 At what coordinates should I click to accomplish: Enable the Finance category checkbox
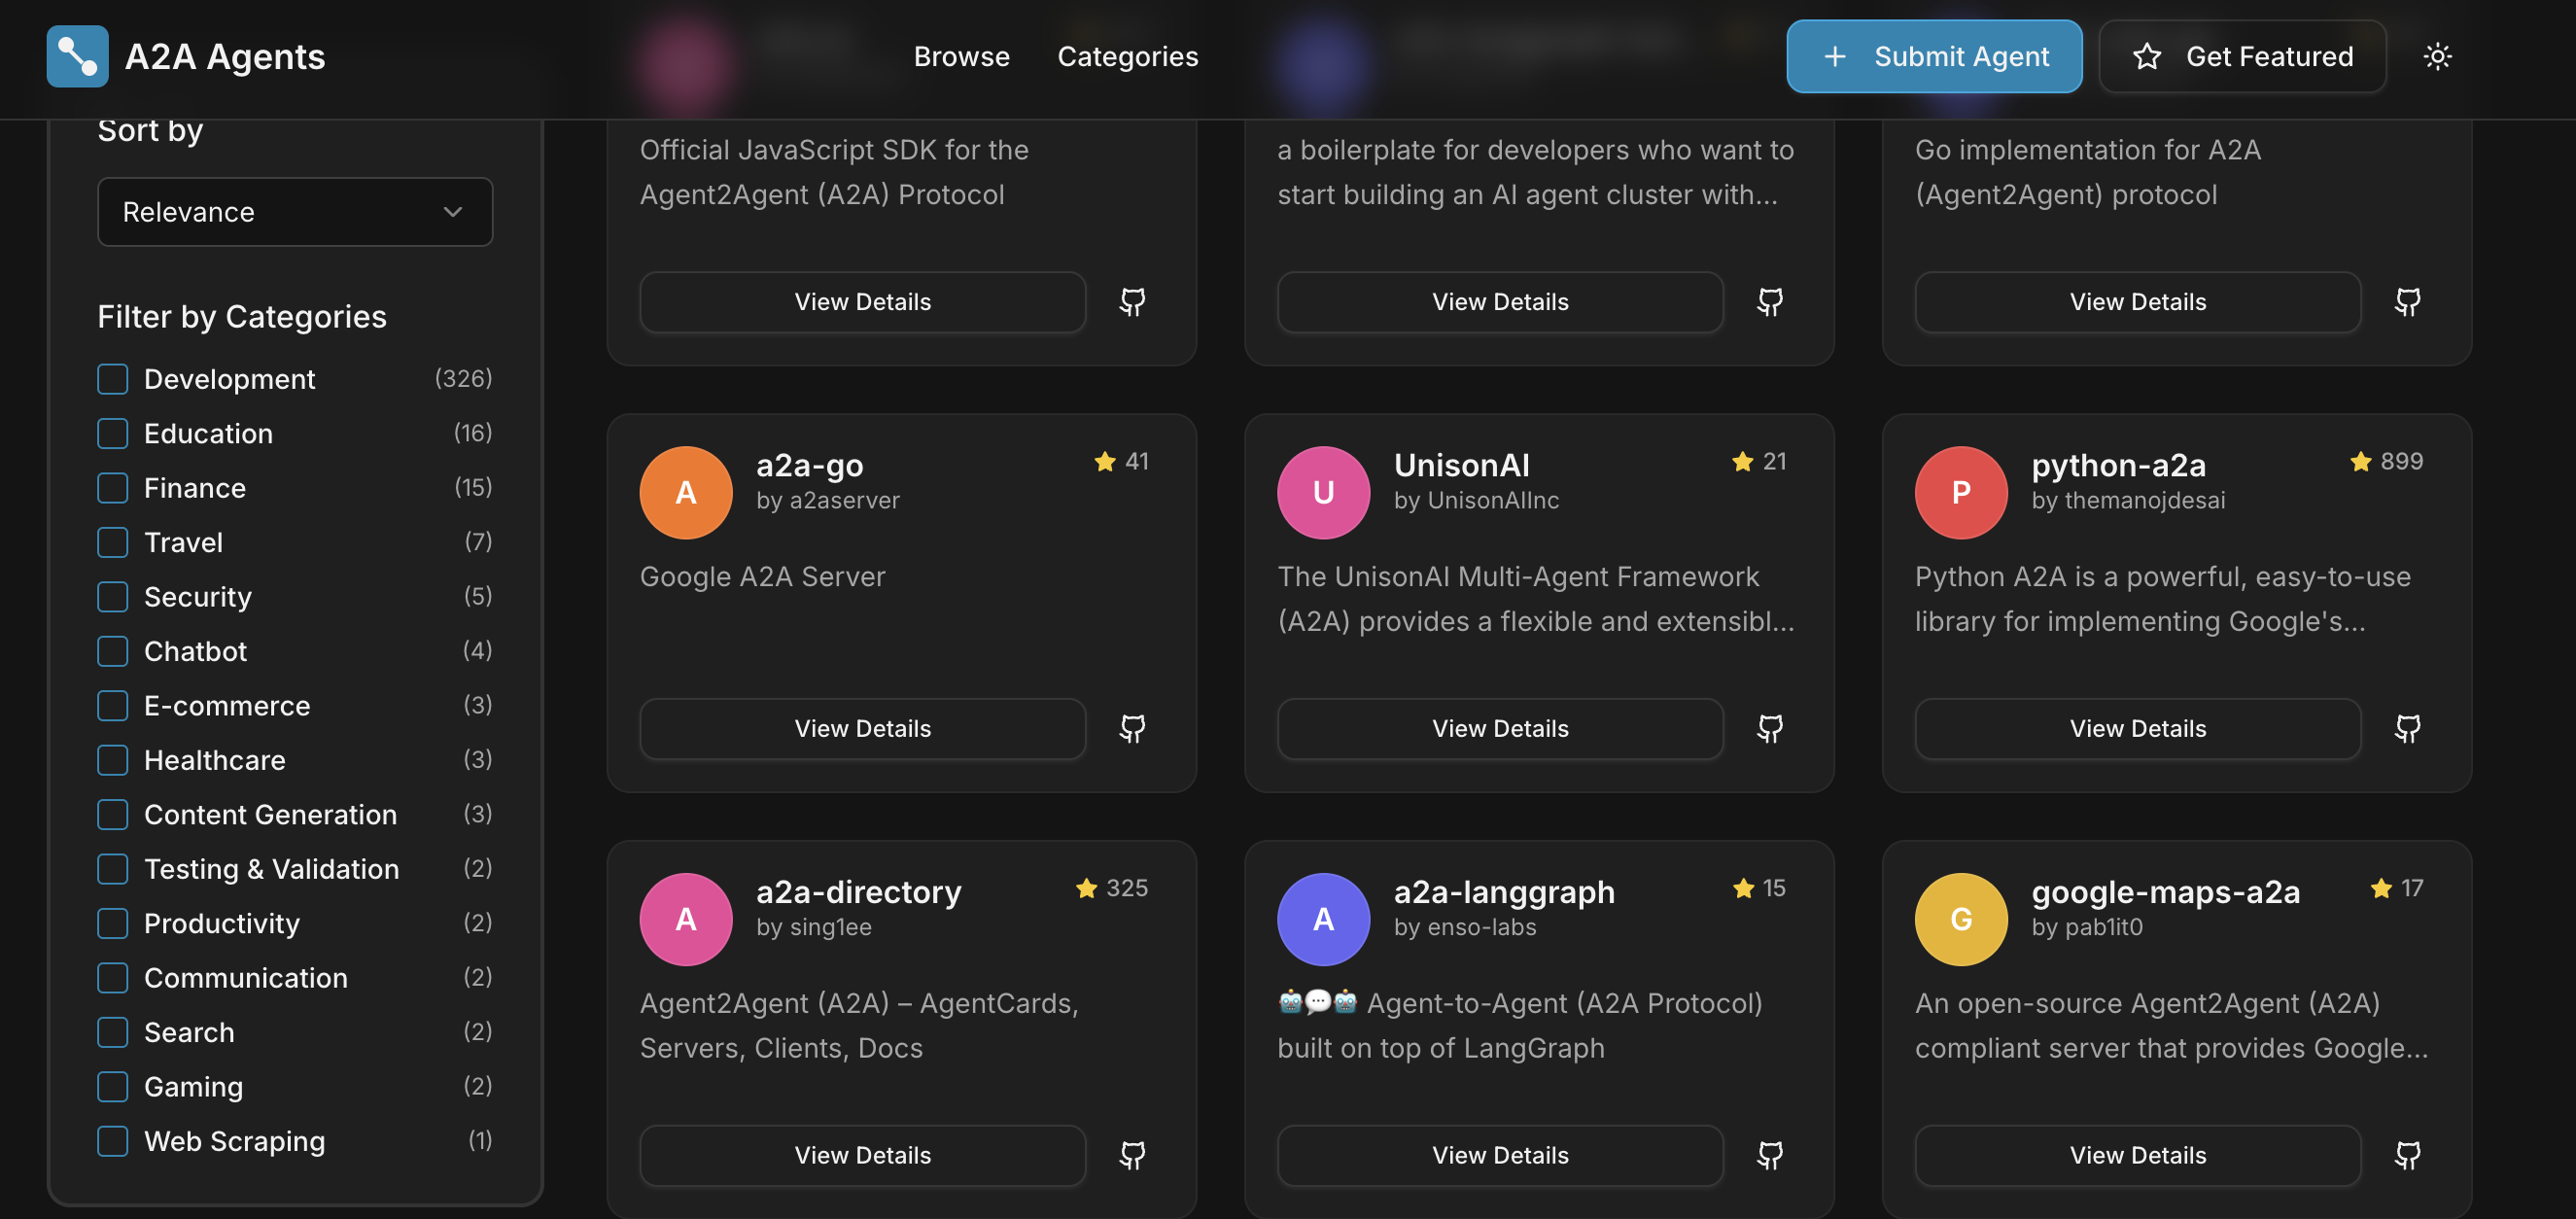113,488
